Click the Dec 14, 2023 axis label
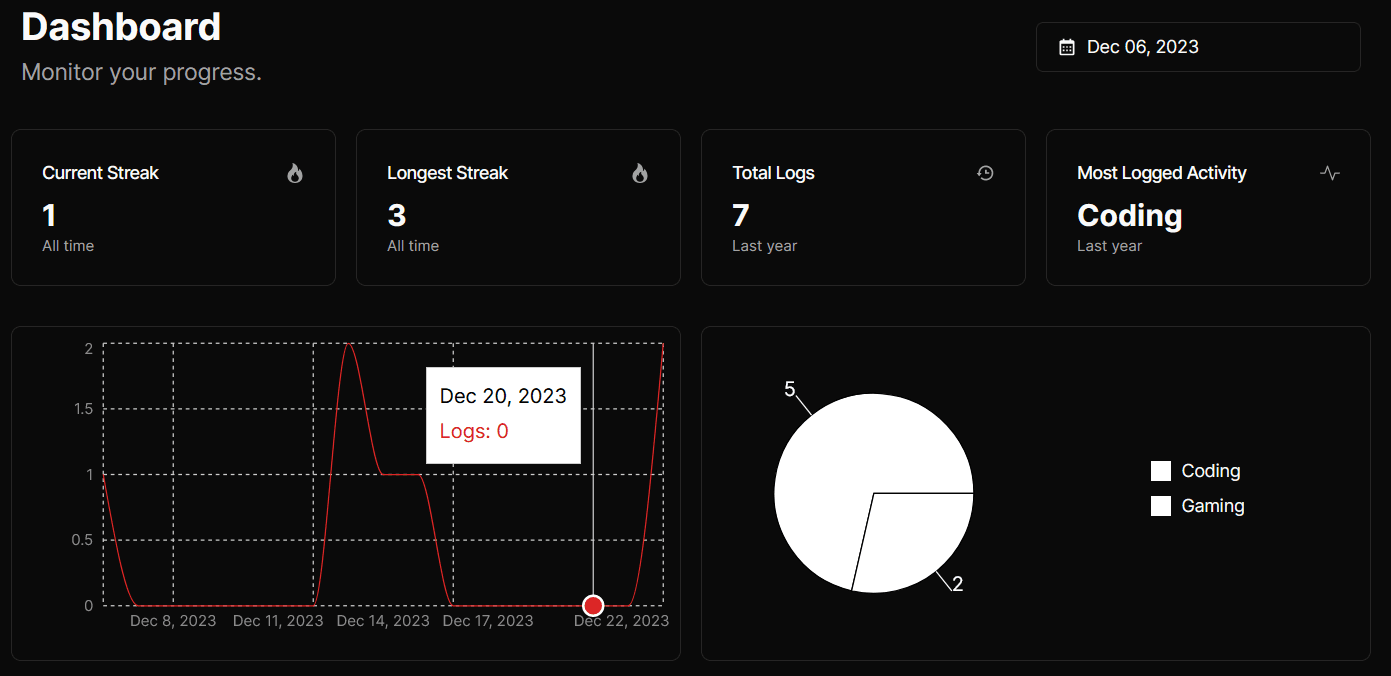 [383, 621]
